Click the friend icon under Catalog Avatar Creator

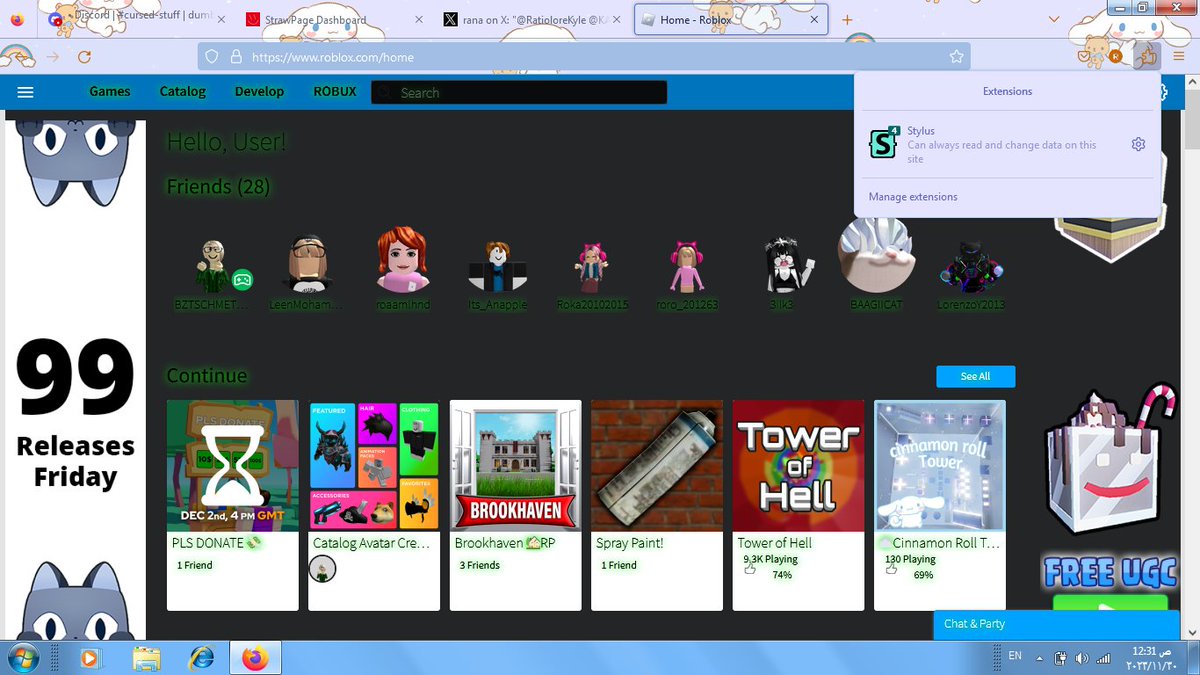(x=322, y=570)
